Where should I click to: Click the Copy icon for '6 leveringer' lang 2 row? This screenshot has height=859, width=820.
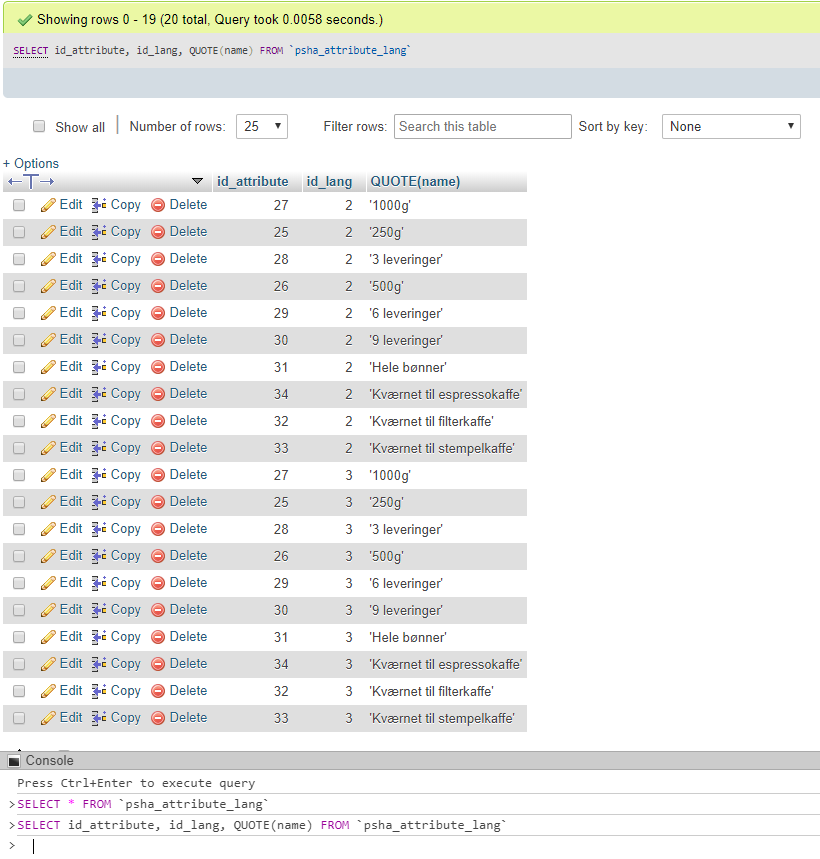coord(99,313)
